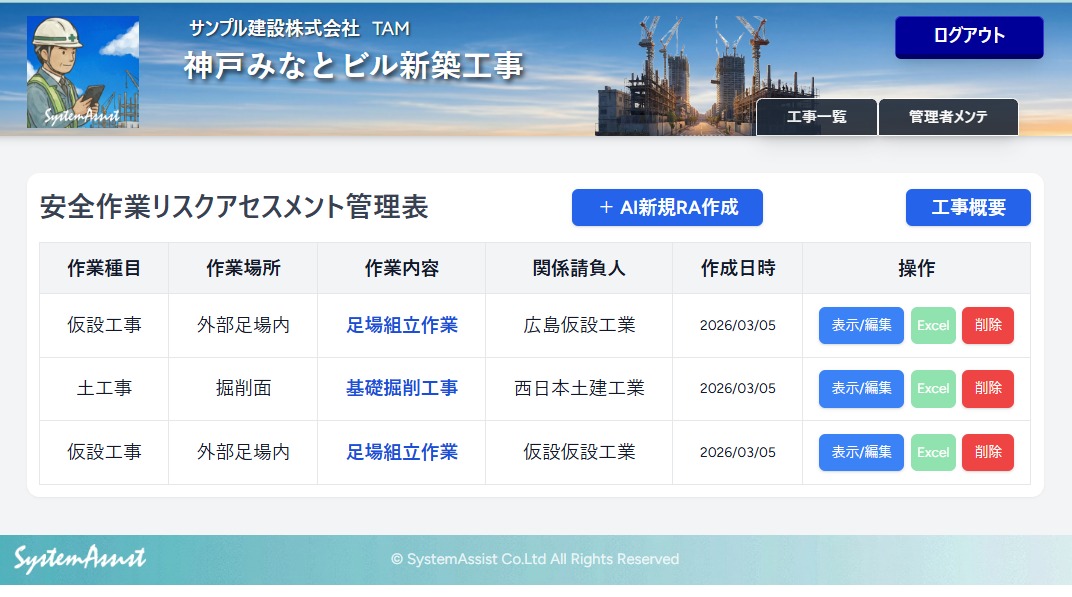Click 表示/編集 for the 仮設仮設工業 row

tap(860, 452)
